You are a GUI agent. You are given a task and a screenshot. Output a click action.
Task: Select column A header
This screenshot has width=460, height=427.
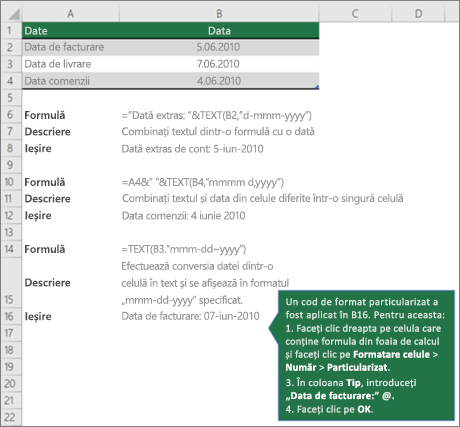tap(70, 14)
